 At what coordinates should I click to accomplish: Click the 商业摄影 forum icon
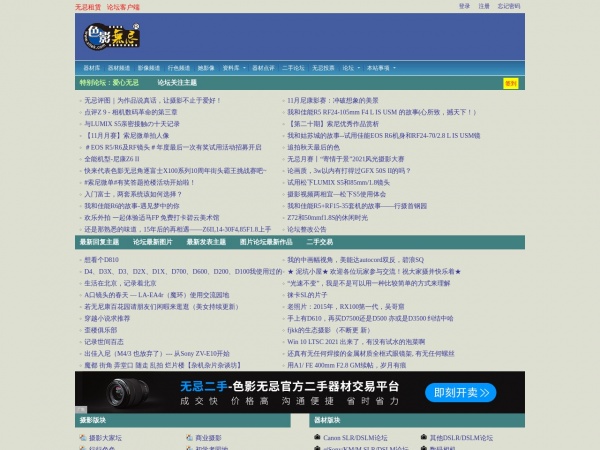tap(189, 438)
